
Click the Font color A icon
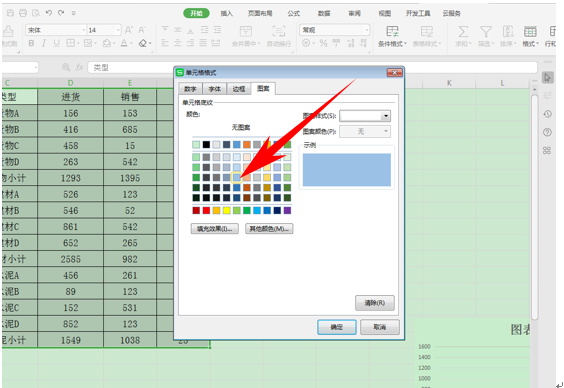coord(124,44)
